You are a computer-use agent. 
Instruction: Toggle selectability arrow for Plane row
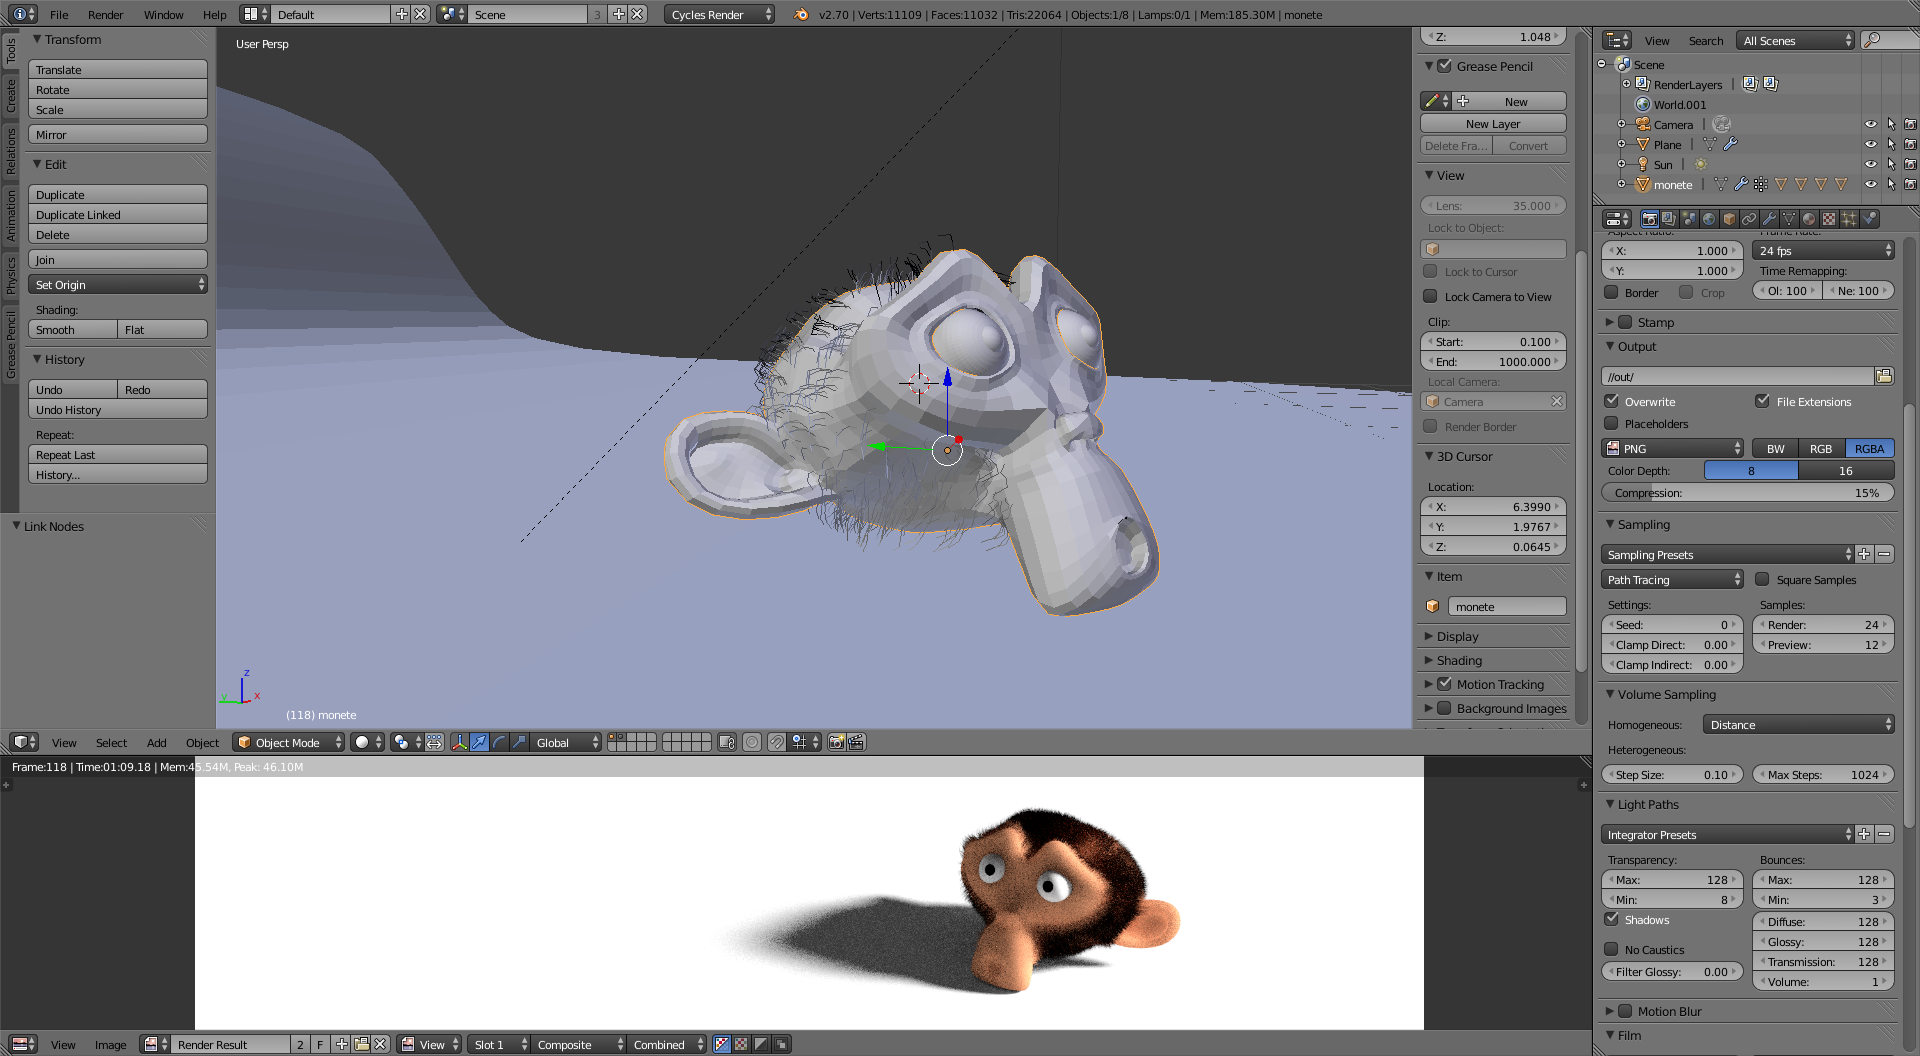[x=1890, y=145]
